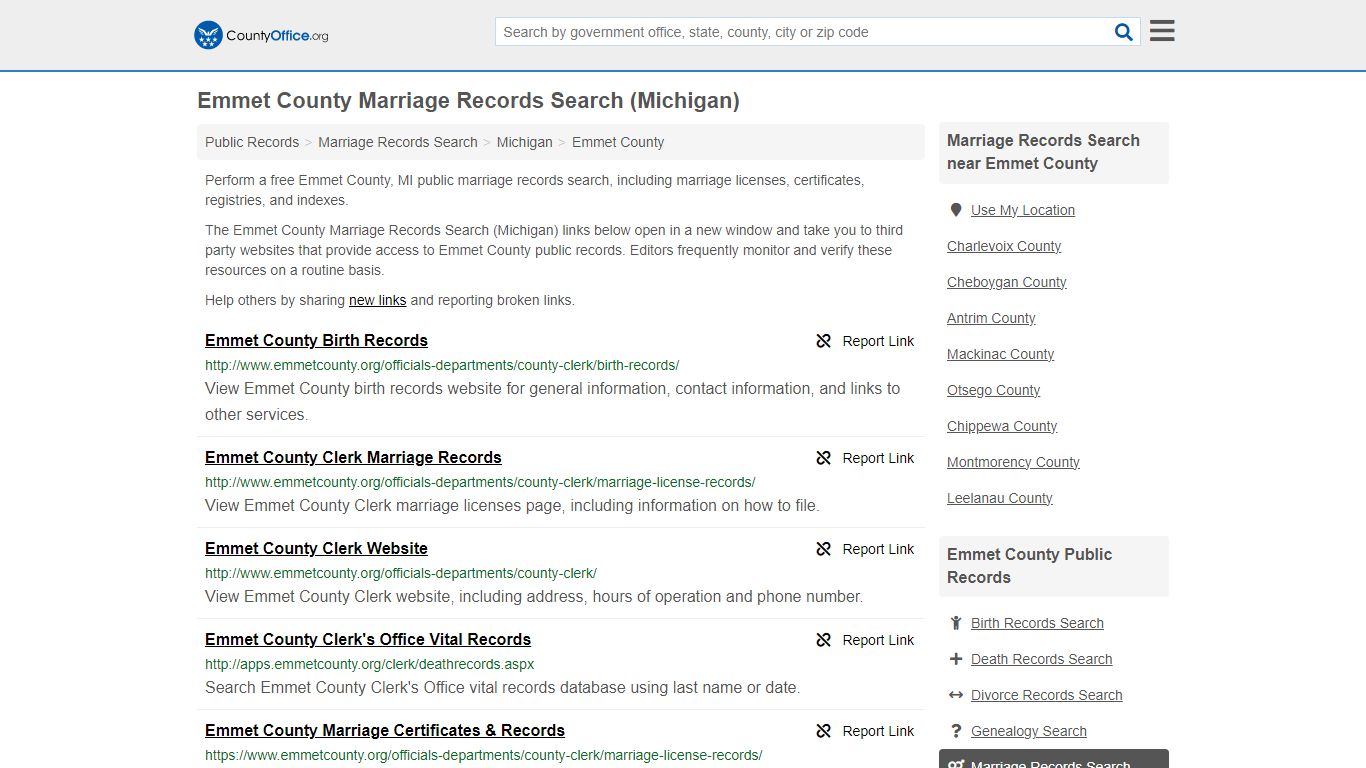Click the https marriage-license-records URL
The height and width of the screenshot is (768, 1366).
[x=484, y=755]
